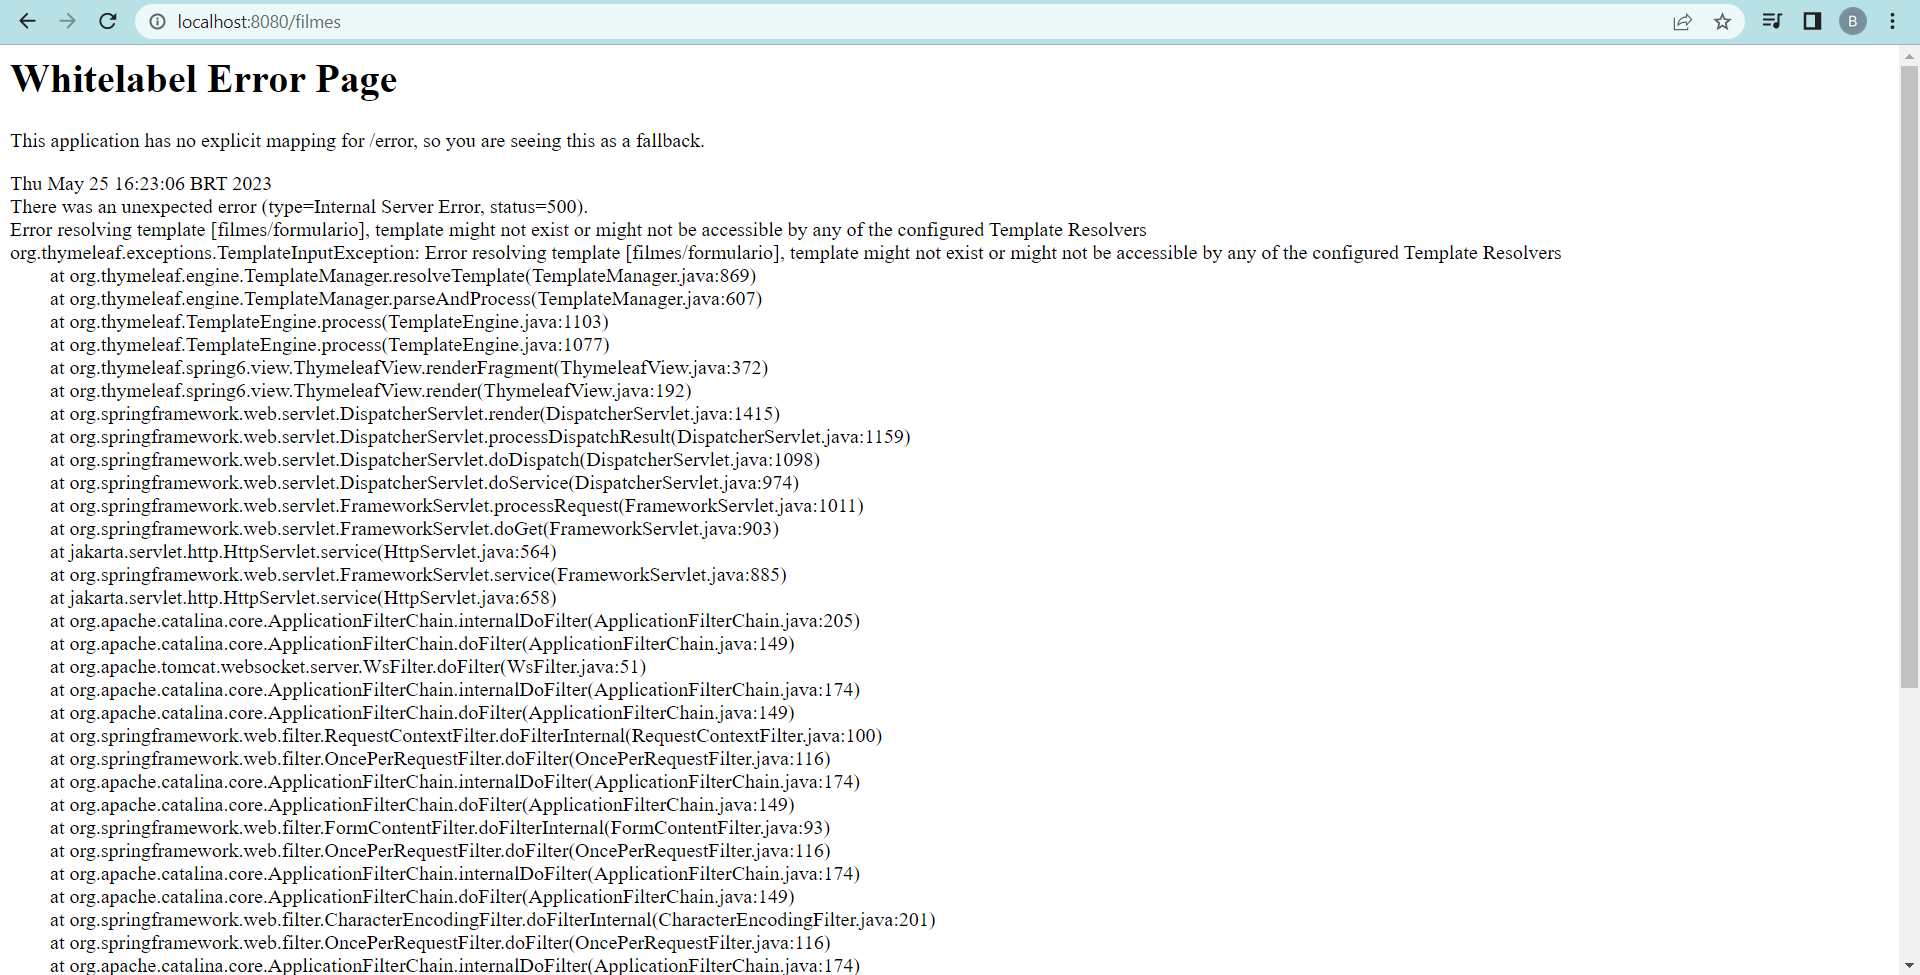The image size is (1920, 975).
Task: Click the timestamp Thu May 25 16:23:06
Action: [x=141, y=184]
